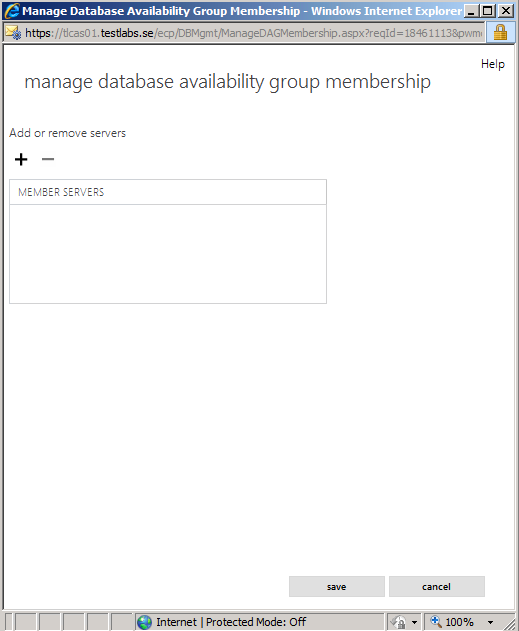Viewport: 519px width, 631px height.
Task: Click the save button
Action: 337,587
